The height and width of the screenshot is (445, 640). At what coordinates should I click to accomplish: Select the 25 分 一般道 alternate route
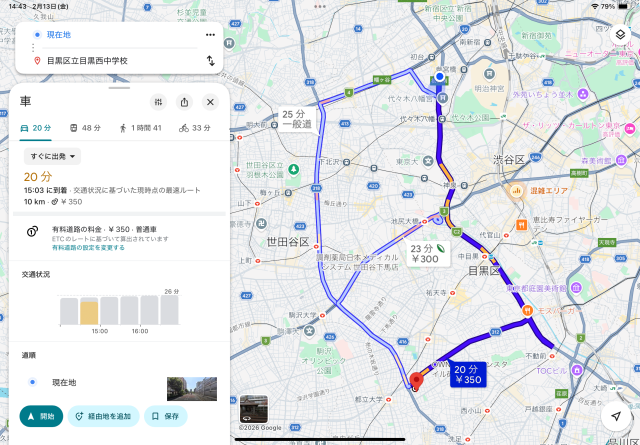point(296,119)
